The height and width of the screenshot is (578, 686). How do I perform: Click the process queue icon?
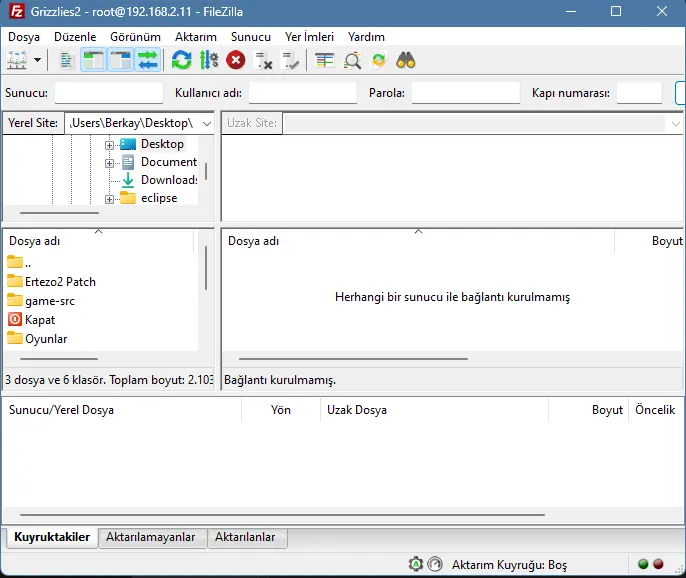tap(208, 60)
